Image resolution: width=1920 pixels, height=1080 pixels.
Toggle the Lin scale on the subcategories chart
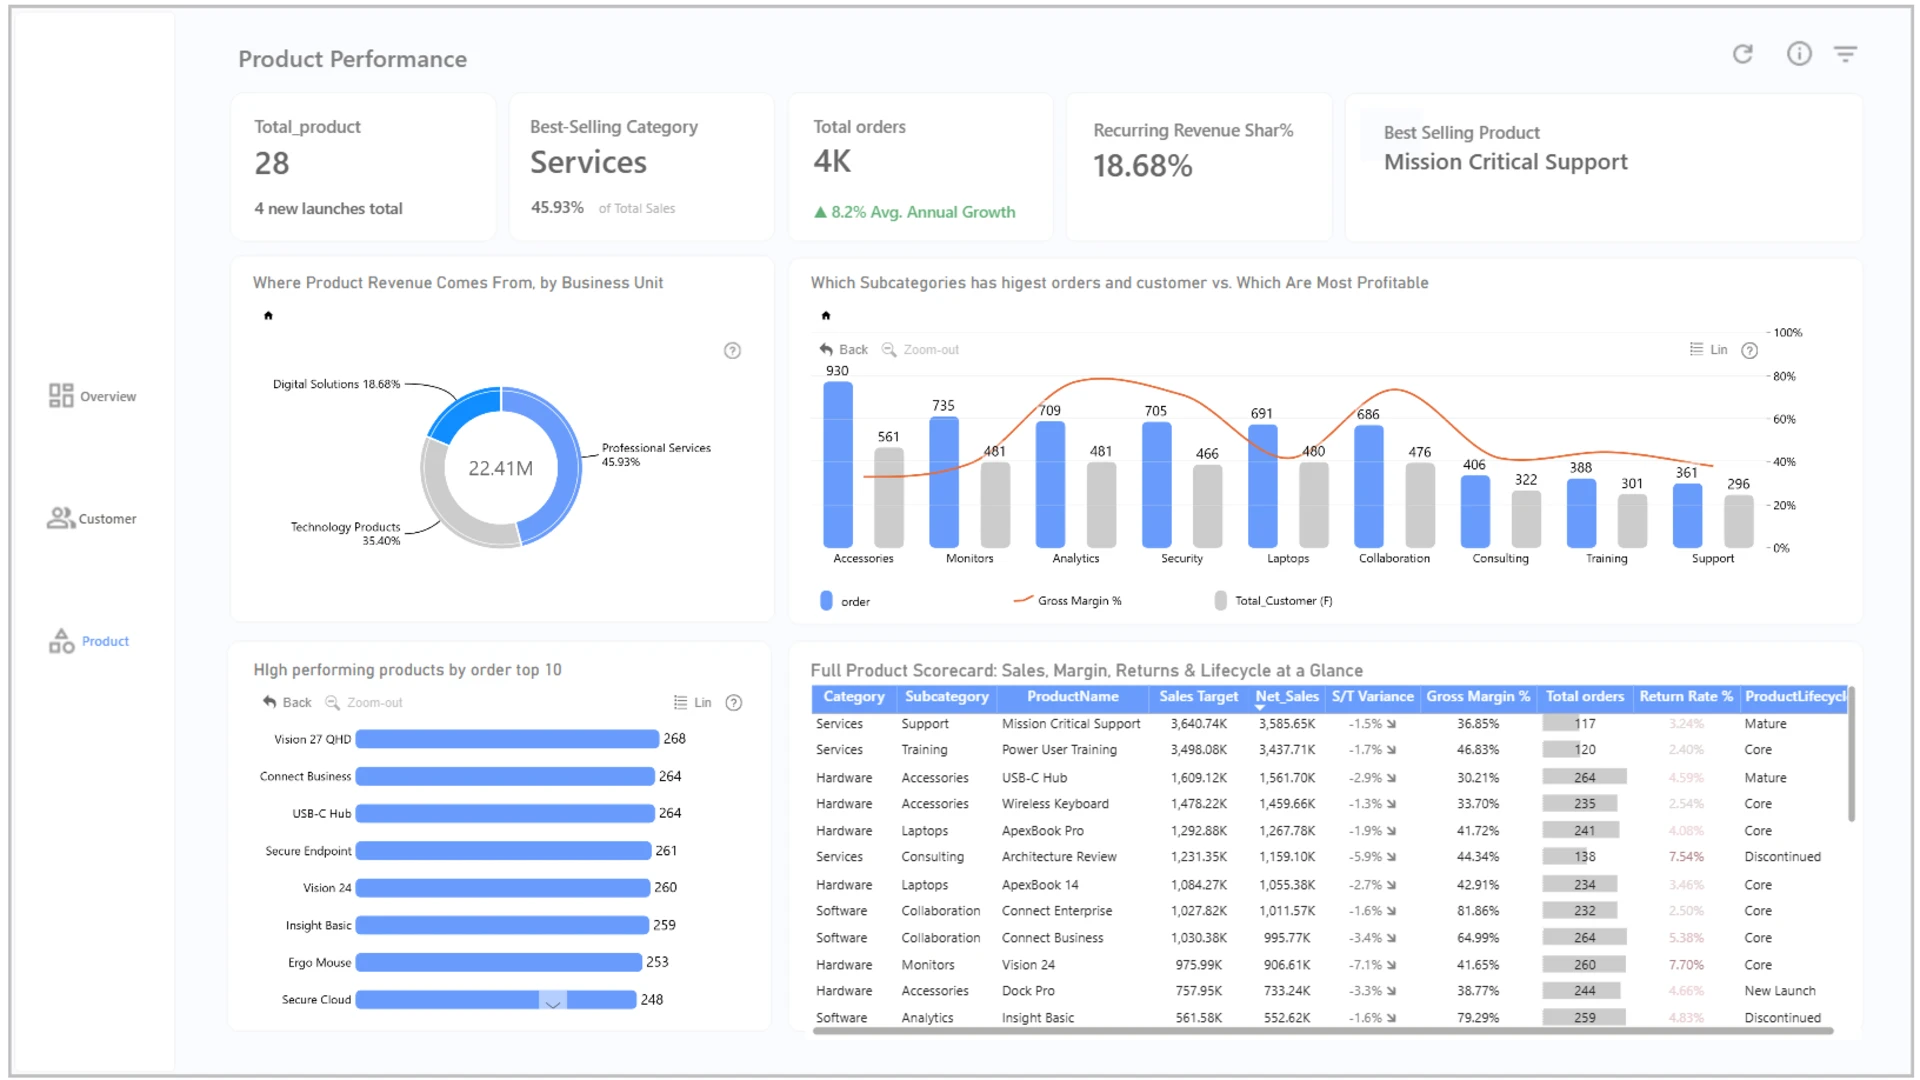tap(1708, 350)
